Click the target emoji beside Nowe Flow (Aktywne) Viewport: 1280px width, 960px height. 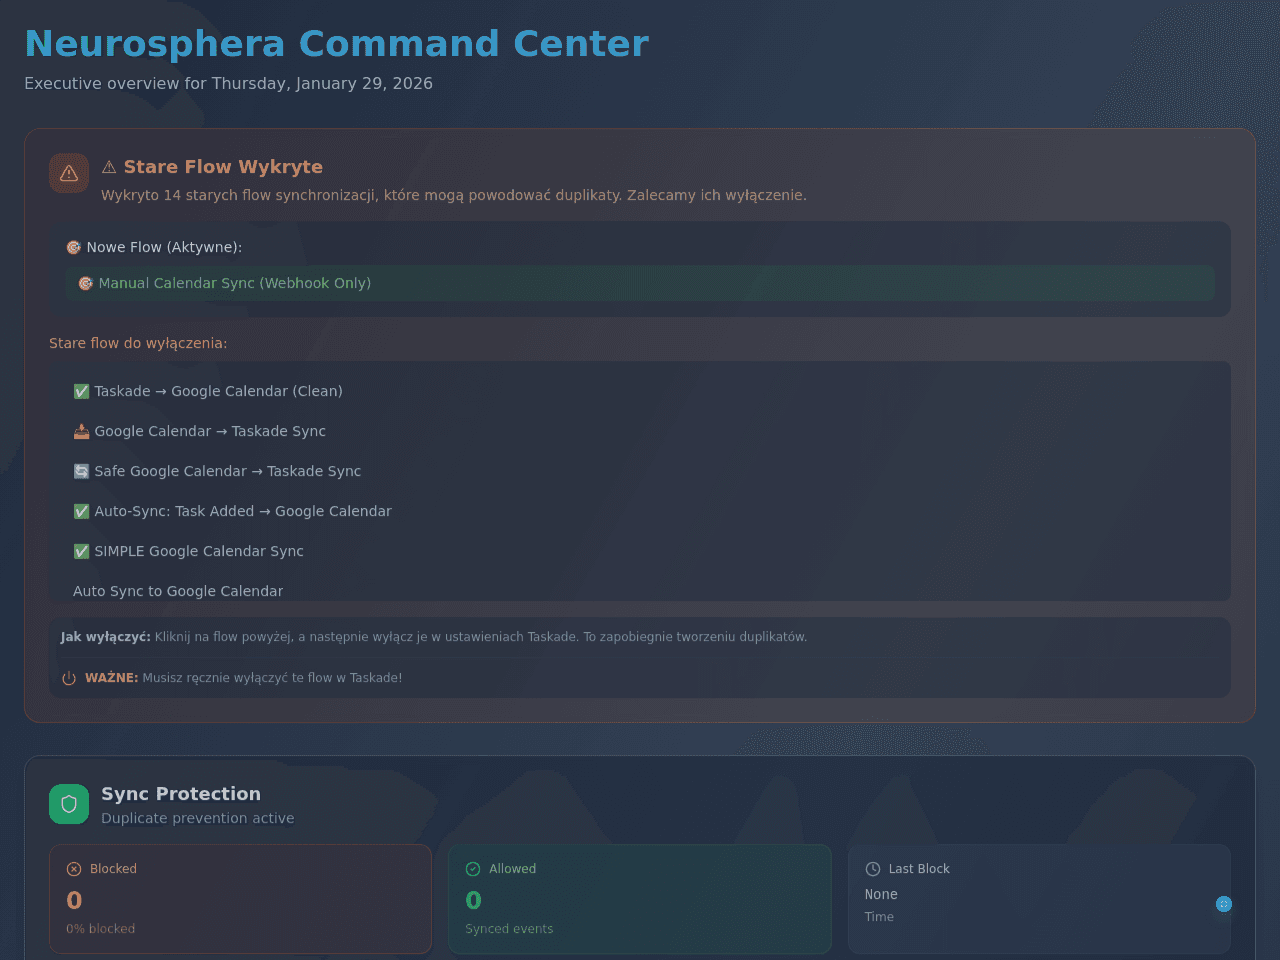click(x=73, y=247)
